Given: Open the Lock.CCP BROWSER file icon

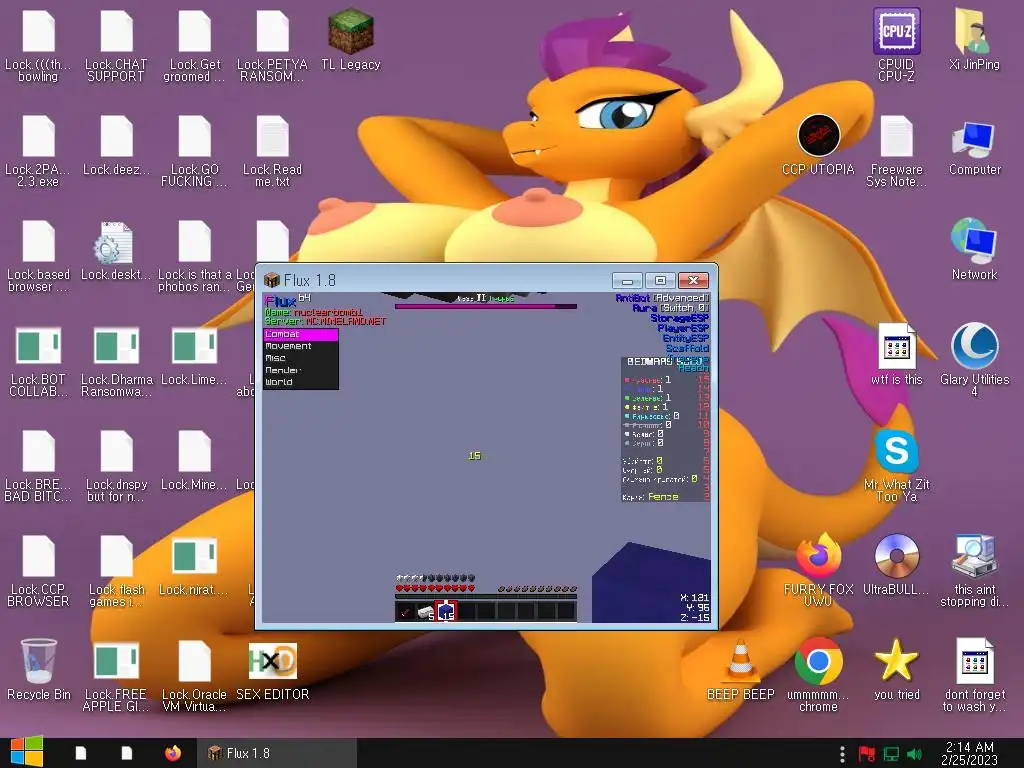Looking at the screenshot, I should (39, 569).
